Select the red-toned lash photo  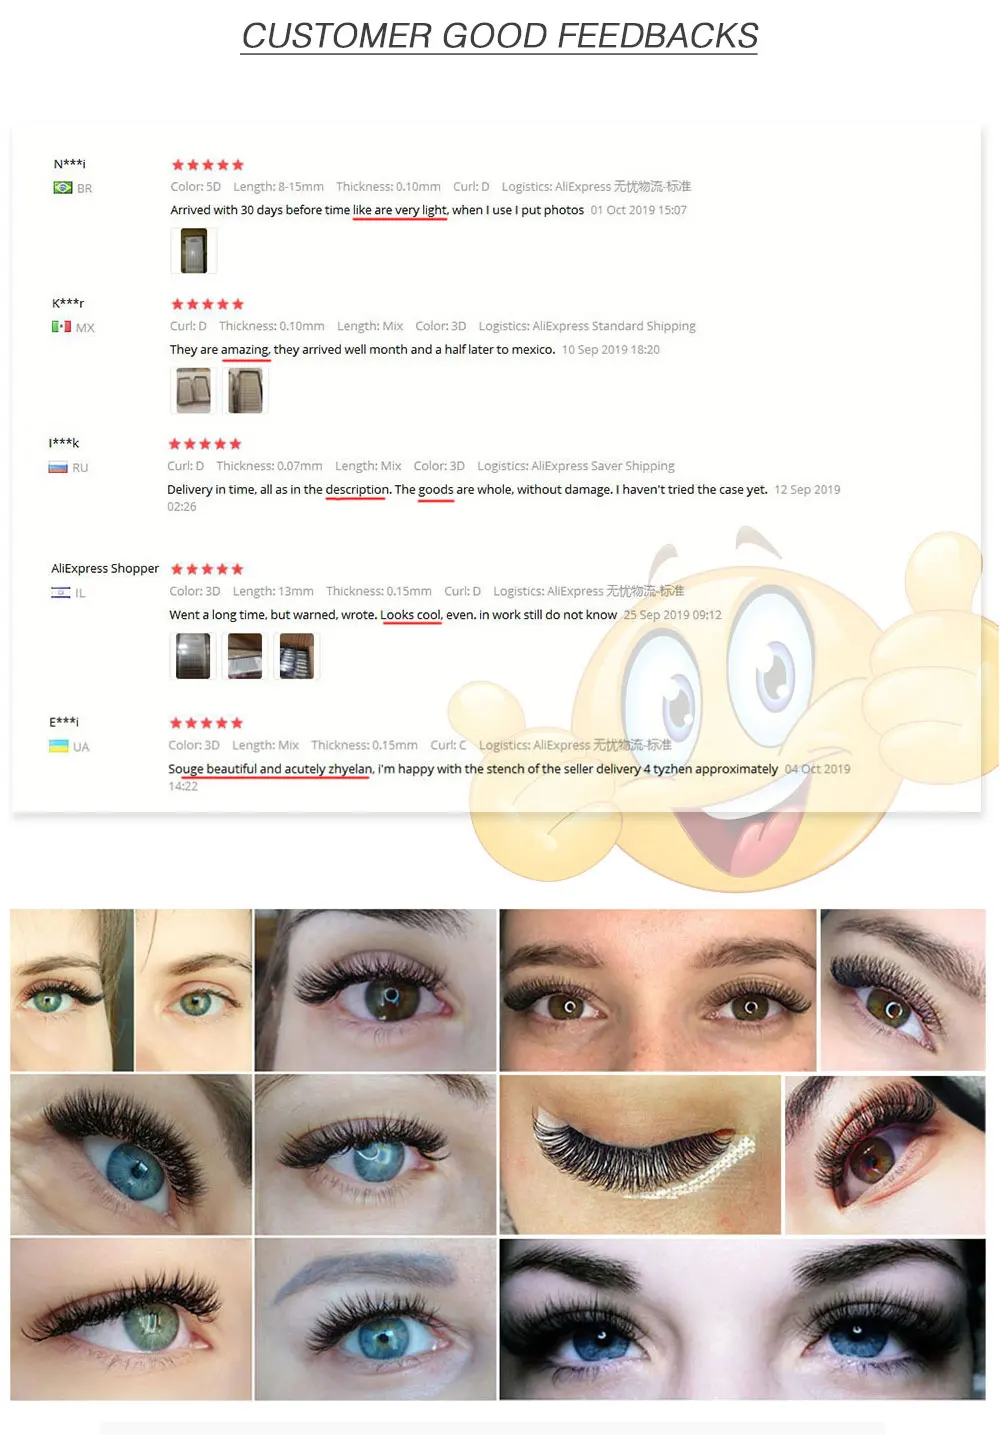coord(885,1155)
